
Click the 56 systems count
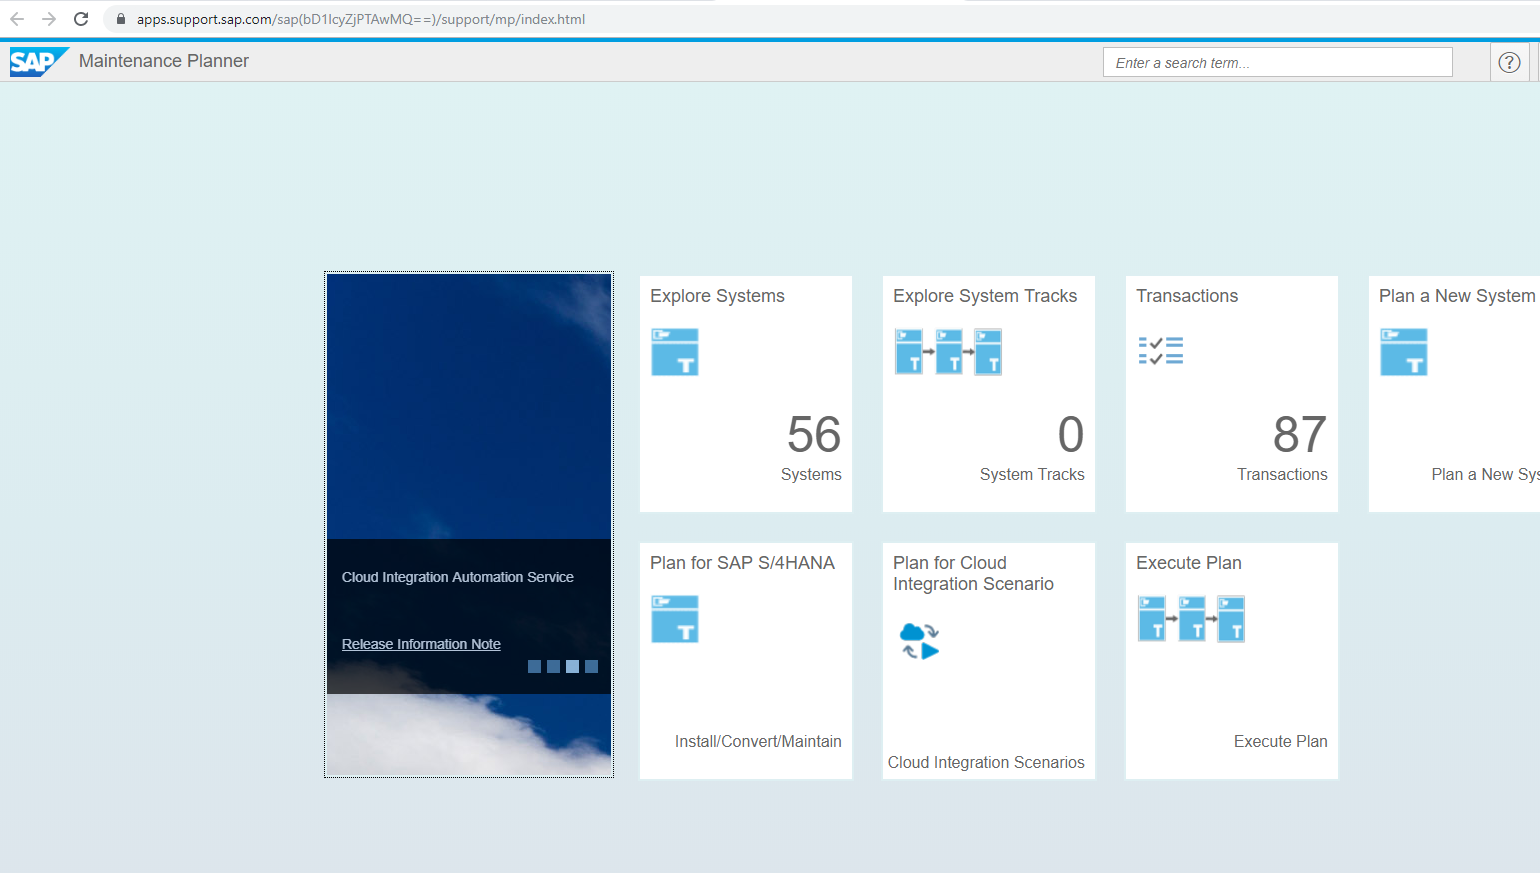click(814, 435)
